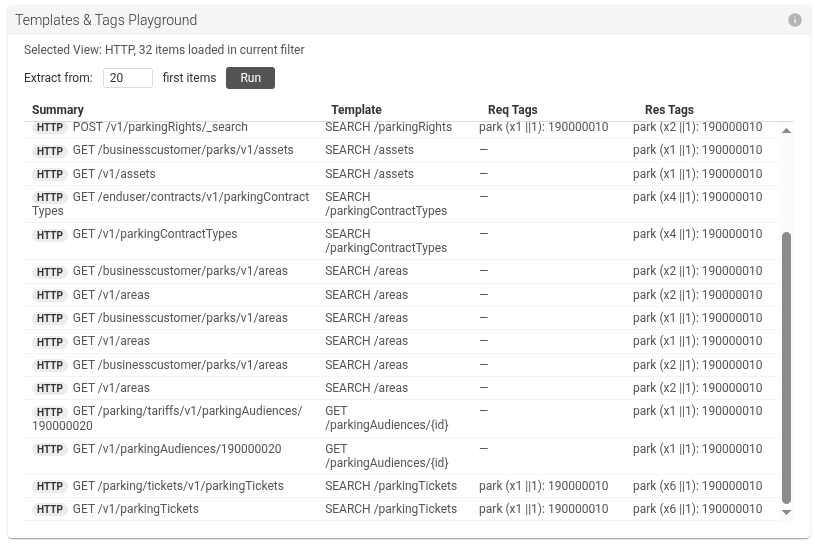Click the Req Tags column header

click(x=512, y=110)
